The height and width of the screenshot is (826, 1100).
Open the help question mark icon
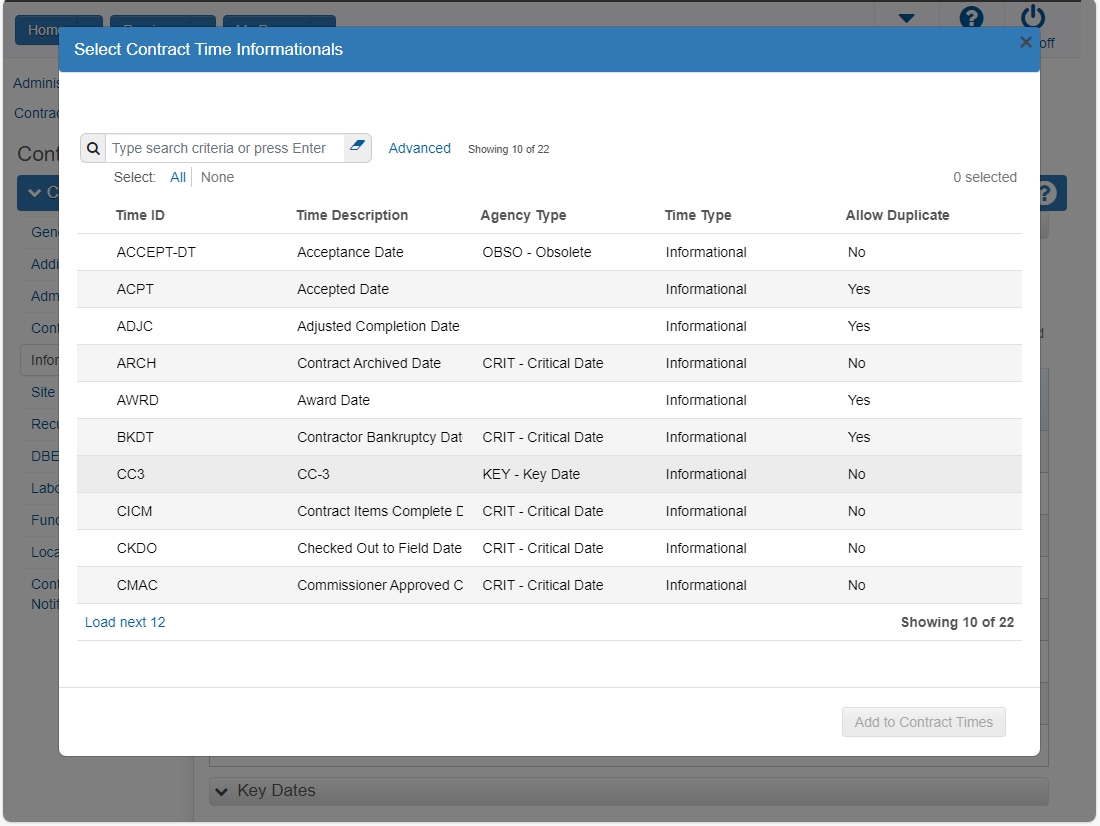(971, 17)
